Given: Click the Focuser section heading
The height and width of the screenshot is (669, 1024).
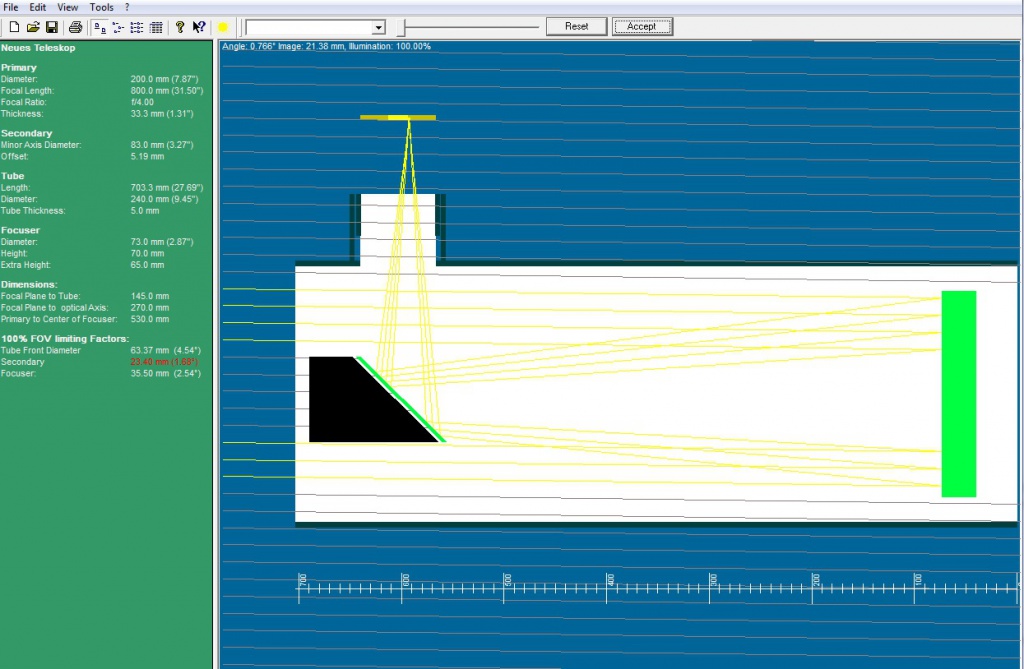Looking at the screenshot, I should pyautogui.click(x=20, y=230).
